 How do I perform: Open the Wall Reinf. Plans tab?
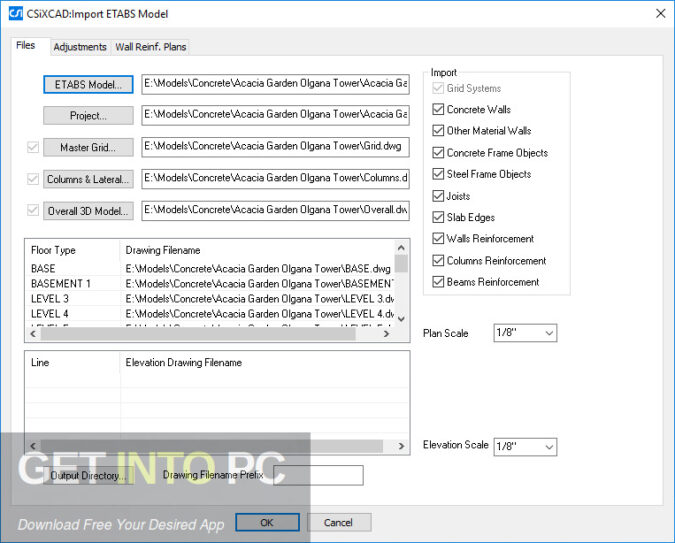click(151, 47)
